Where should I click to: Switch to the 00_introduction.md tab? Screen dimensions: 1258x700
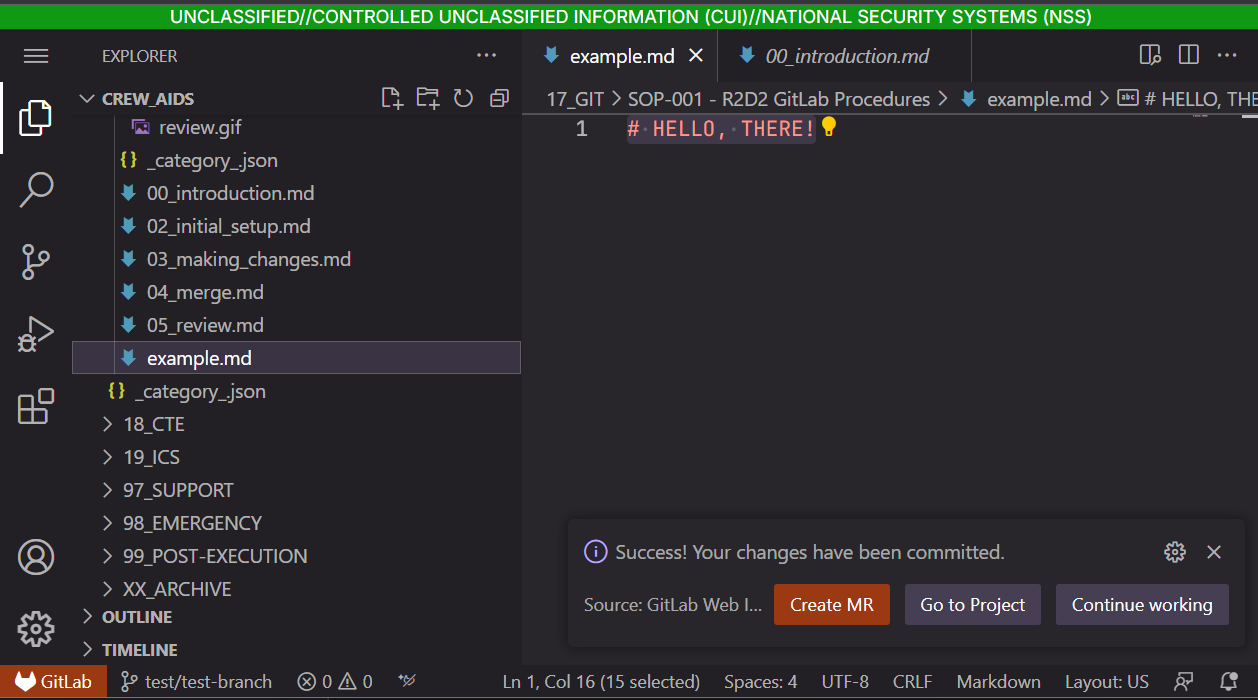tap(846, 56)
